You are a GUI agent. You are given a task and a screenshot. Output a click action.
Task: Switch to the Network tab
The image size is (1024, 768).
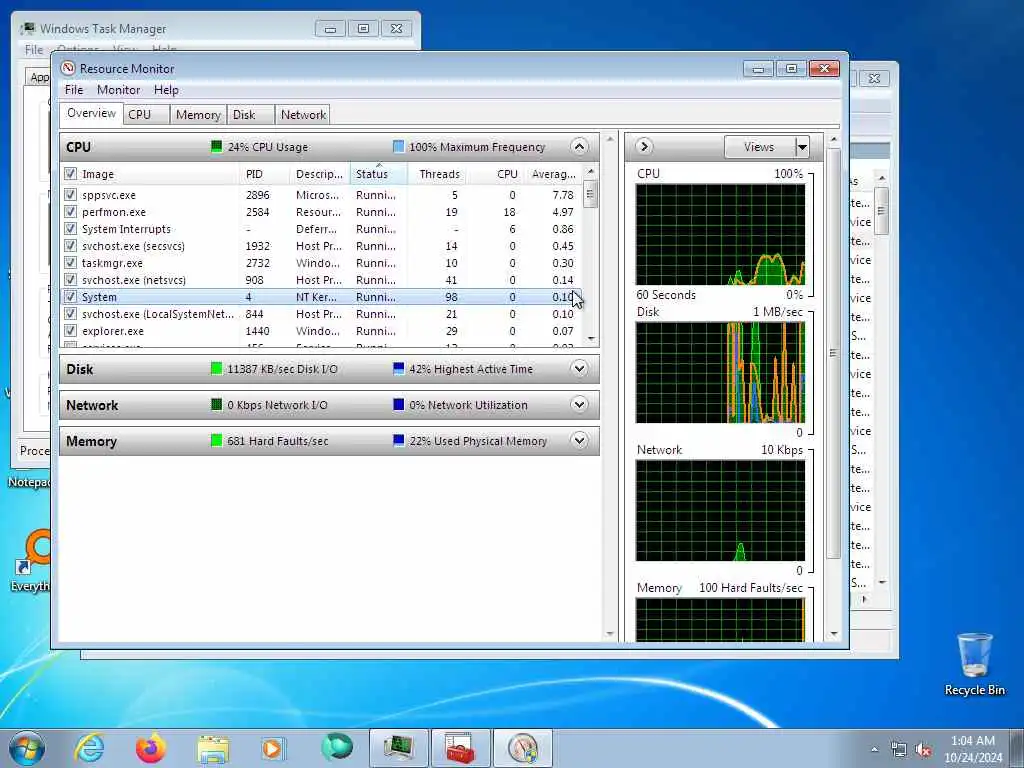(303, 115)
